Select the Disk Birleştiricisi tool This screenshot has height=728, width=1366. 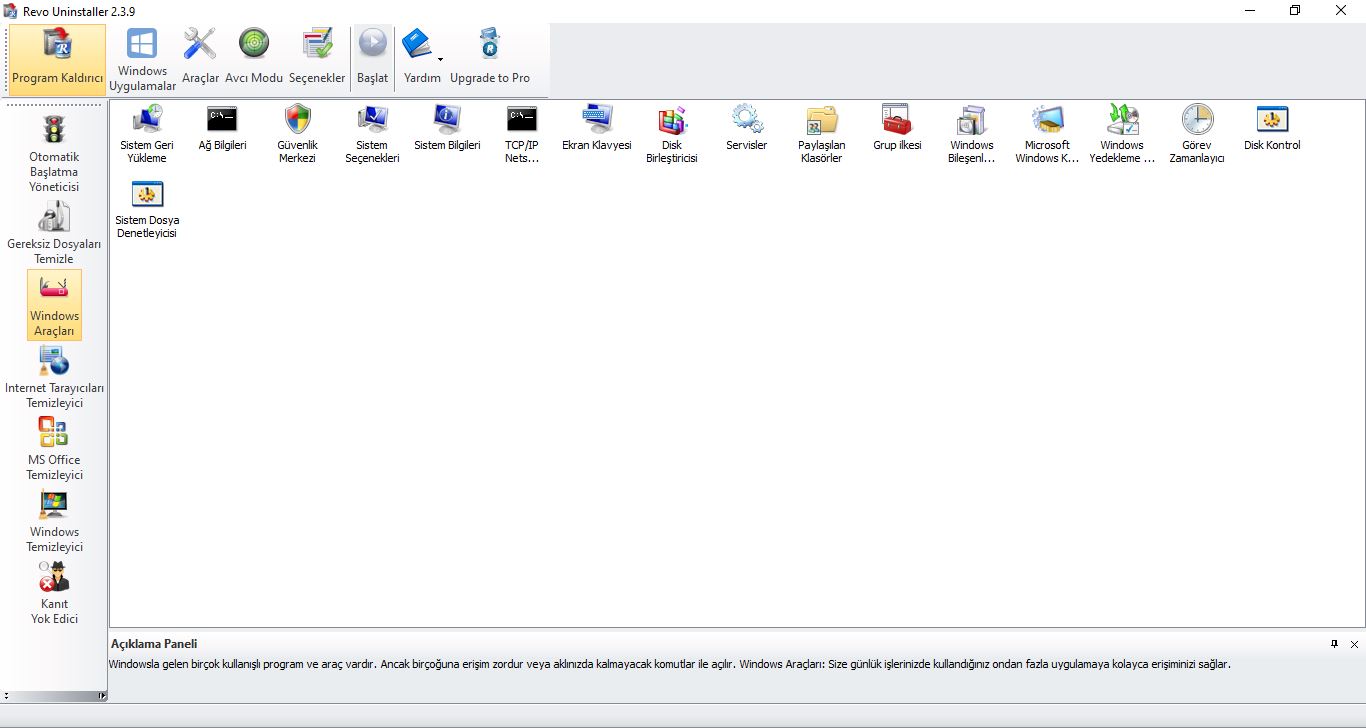(x=672, y=134)
